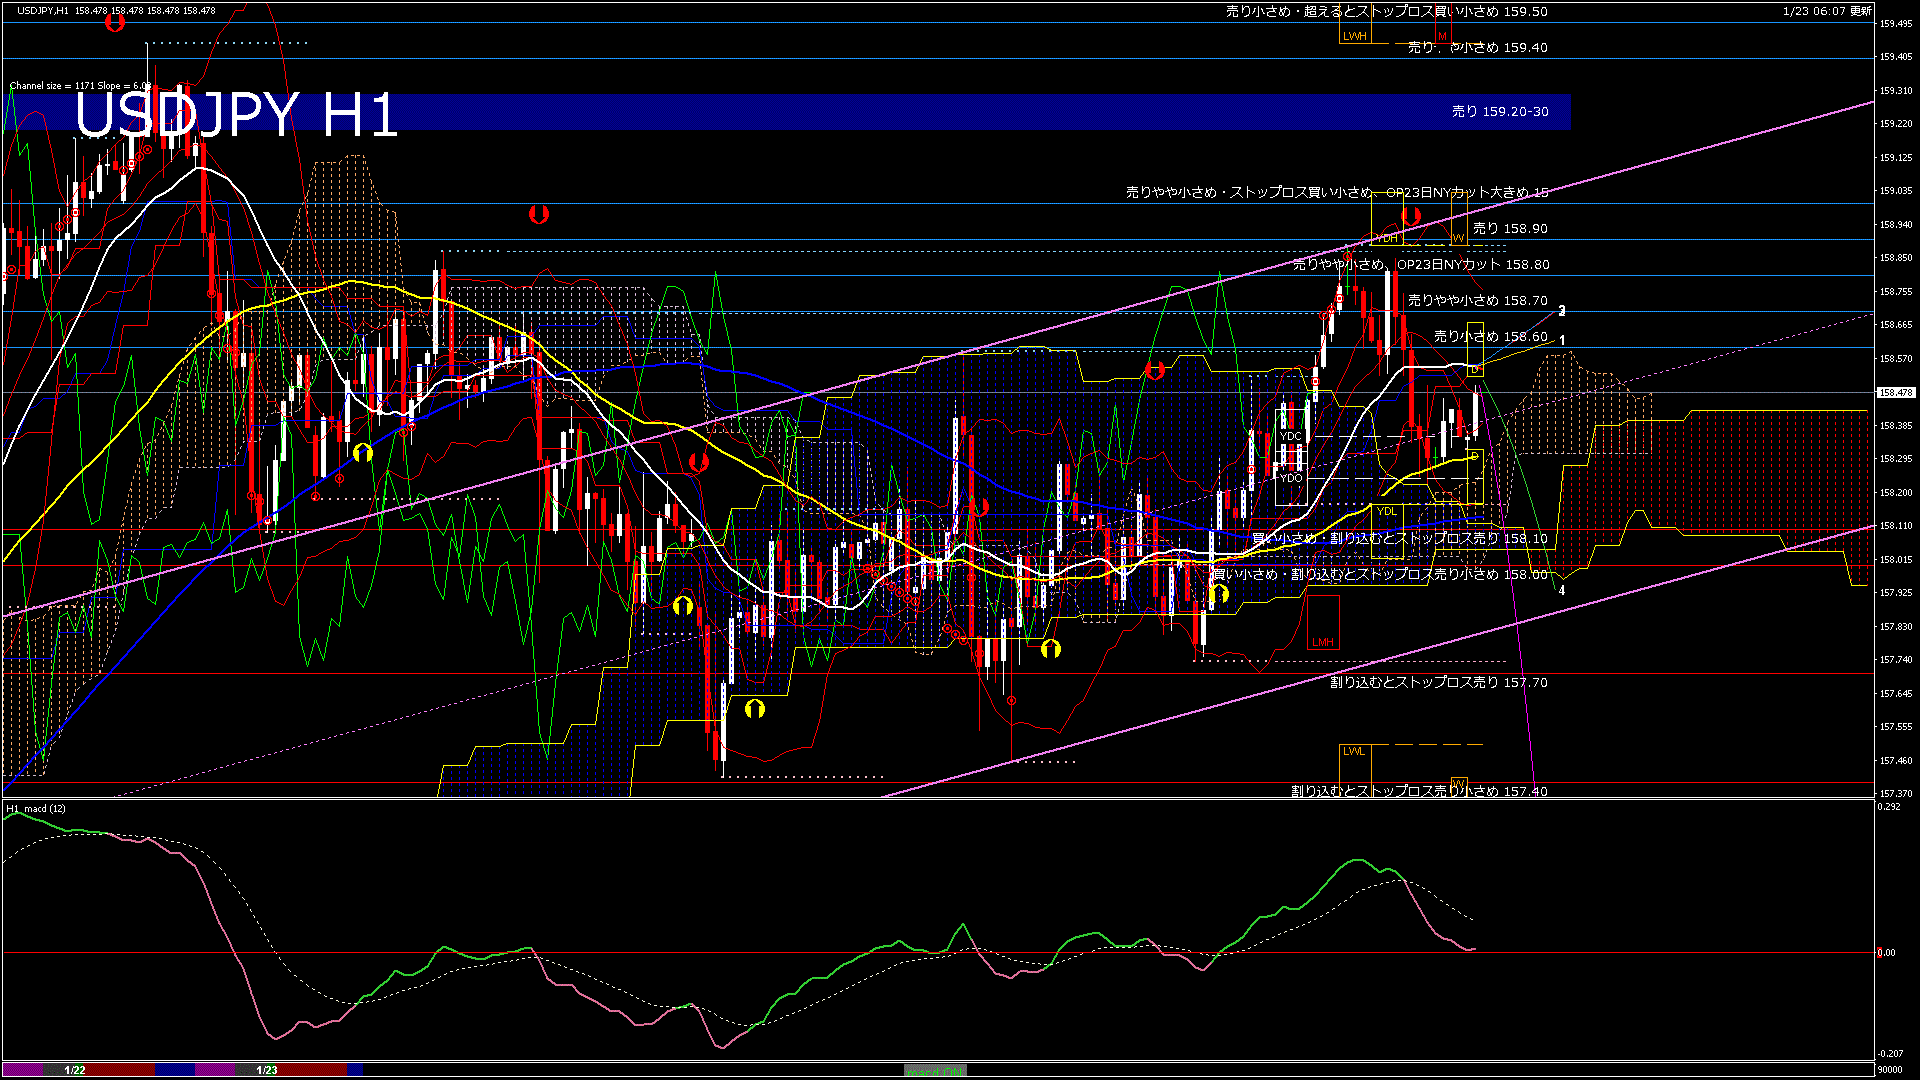Toggle the green macd ON button
Image resolution: width=1920 pixels, height=1080 pixels.
tap(935, 1071)
